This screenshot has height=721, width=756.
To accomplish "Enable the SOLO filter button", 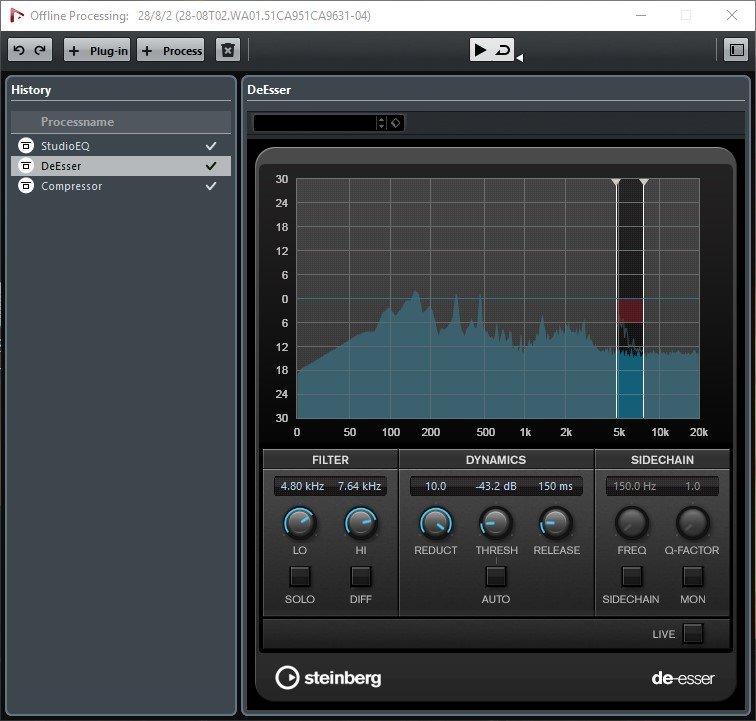I will (299, 576).
